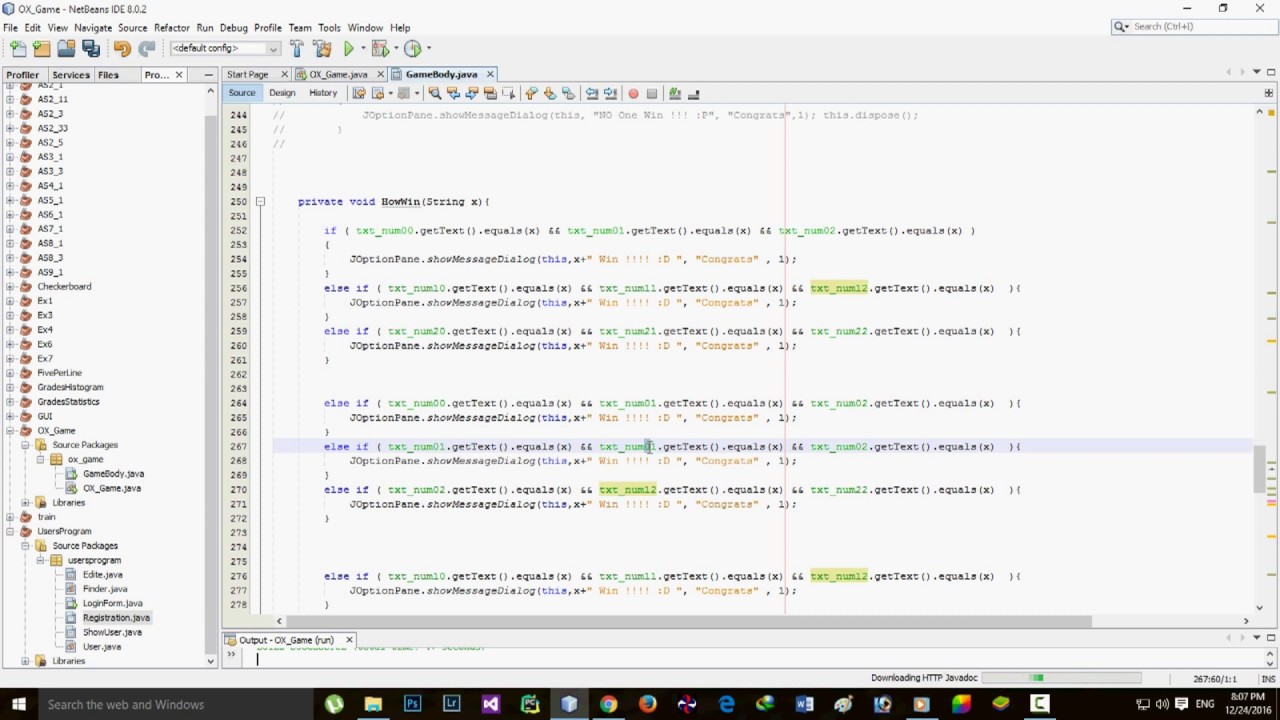Show the History view button
The image size is (1280, 720).
pos(323,93)
